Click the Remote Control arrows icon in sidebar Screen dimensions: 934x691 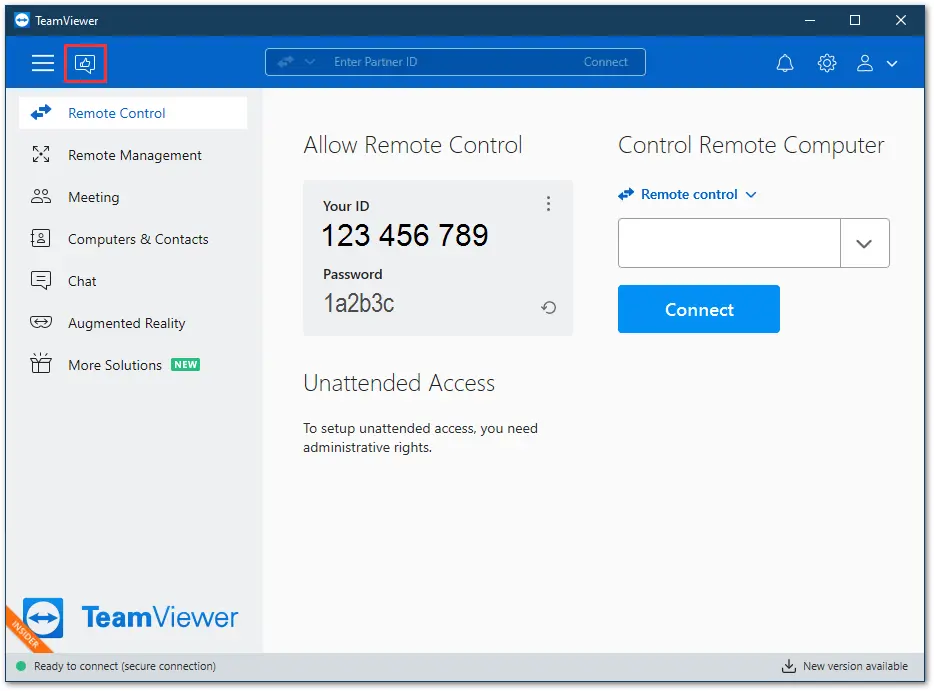tap(41, 112)
